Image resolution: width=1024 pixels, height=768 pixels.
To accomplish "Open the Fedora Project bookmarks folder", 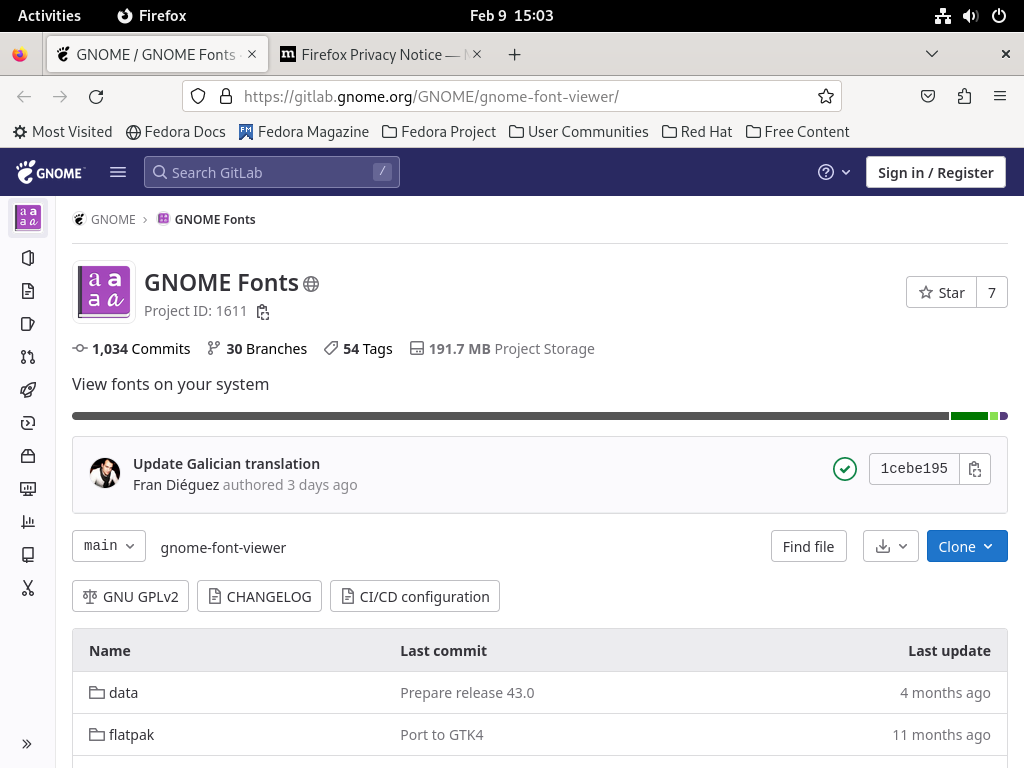I will click(x=439, y=132).
